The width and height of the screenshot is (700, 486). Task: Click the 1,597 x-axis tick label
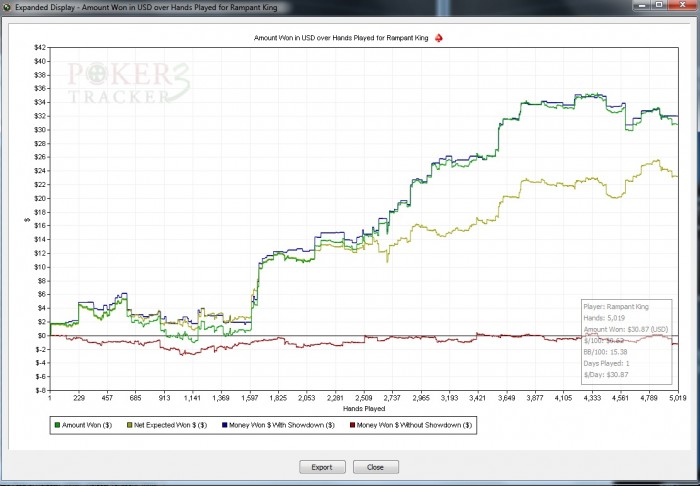coord(250,398)
